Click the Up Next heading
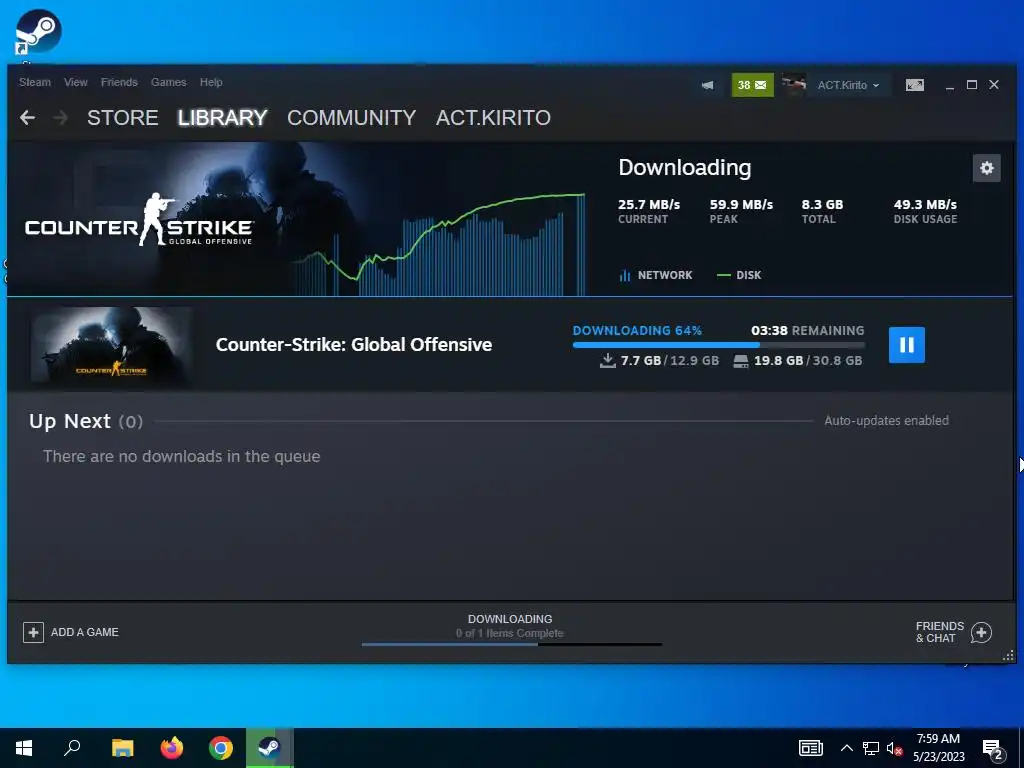The width and height of the screenshot is (1024, 768). tap(70, 421)
